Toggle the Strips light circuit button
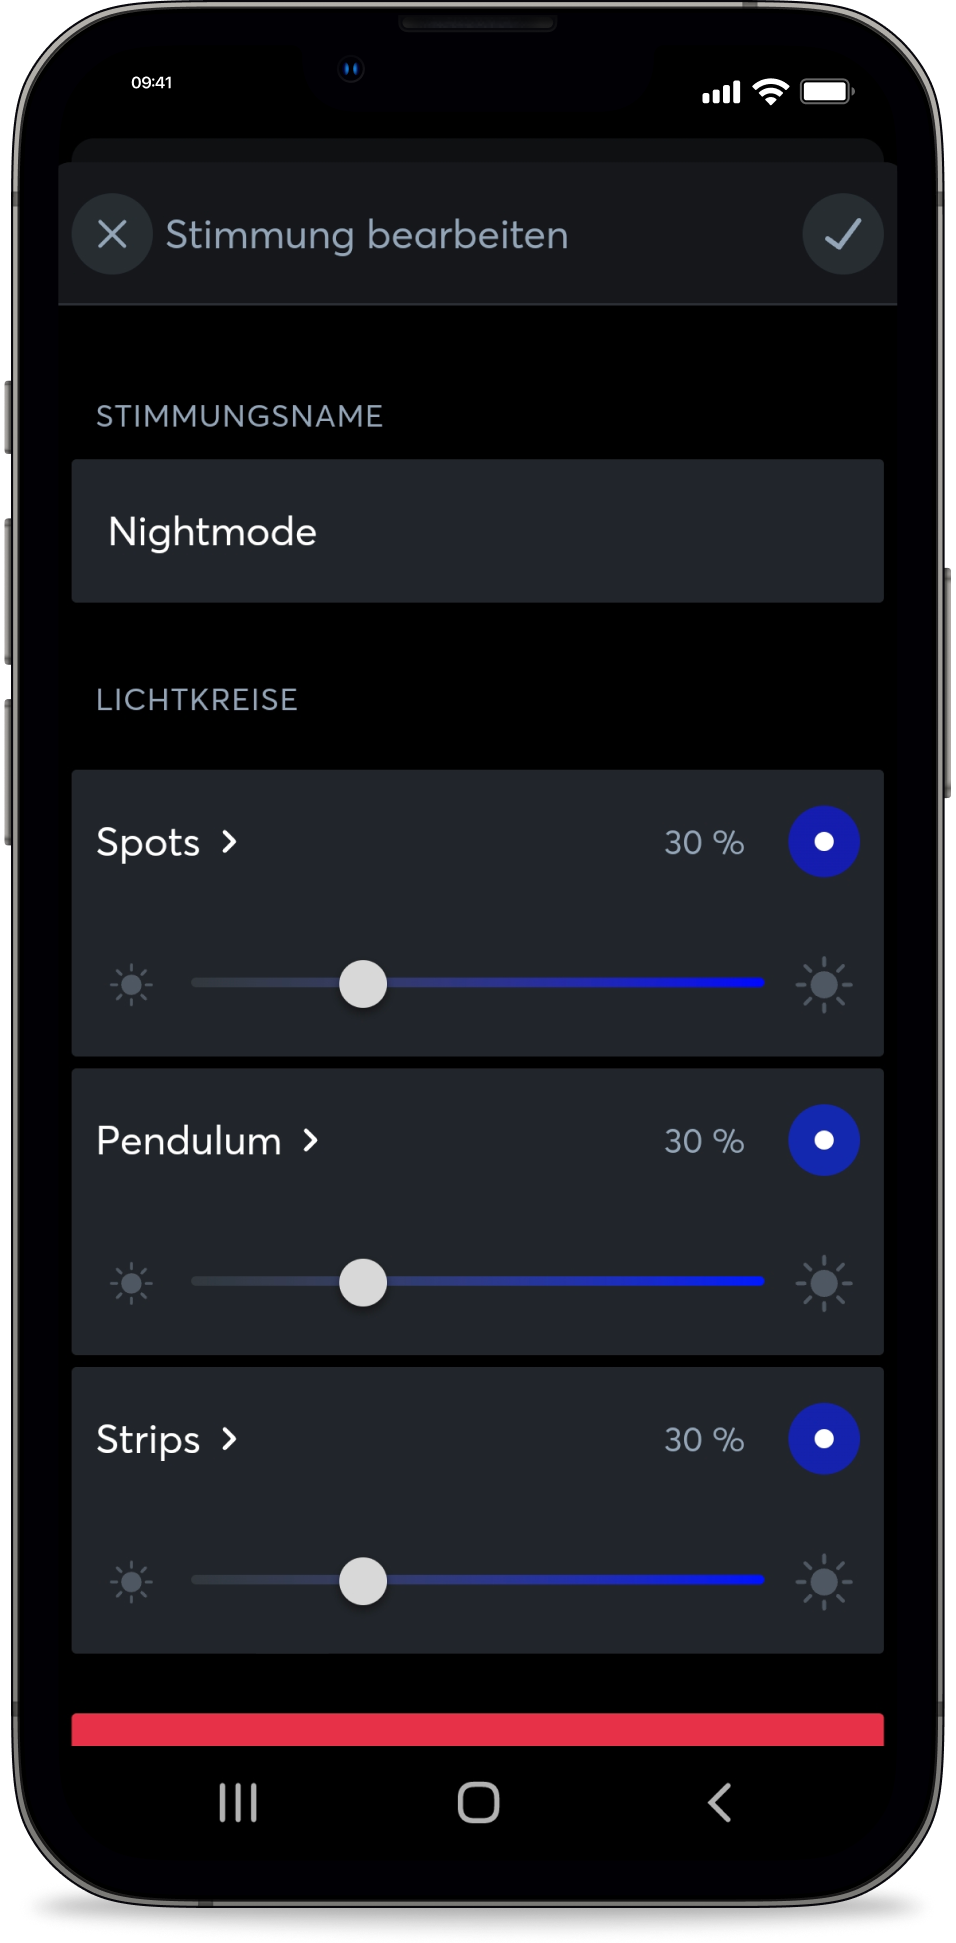Screen dimensions: 956x1943 [824, 1438]
